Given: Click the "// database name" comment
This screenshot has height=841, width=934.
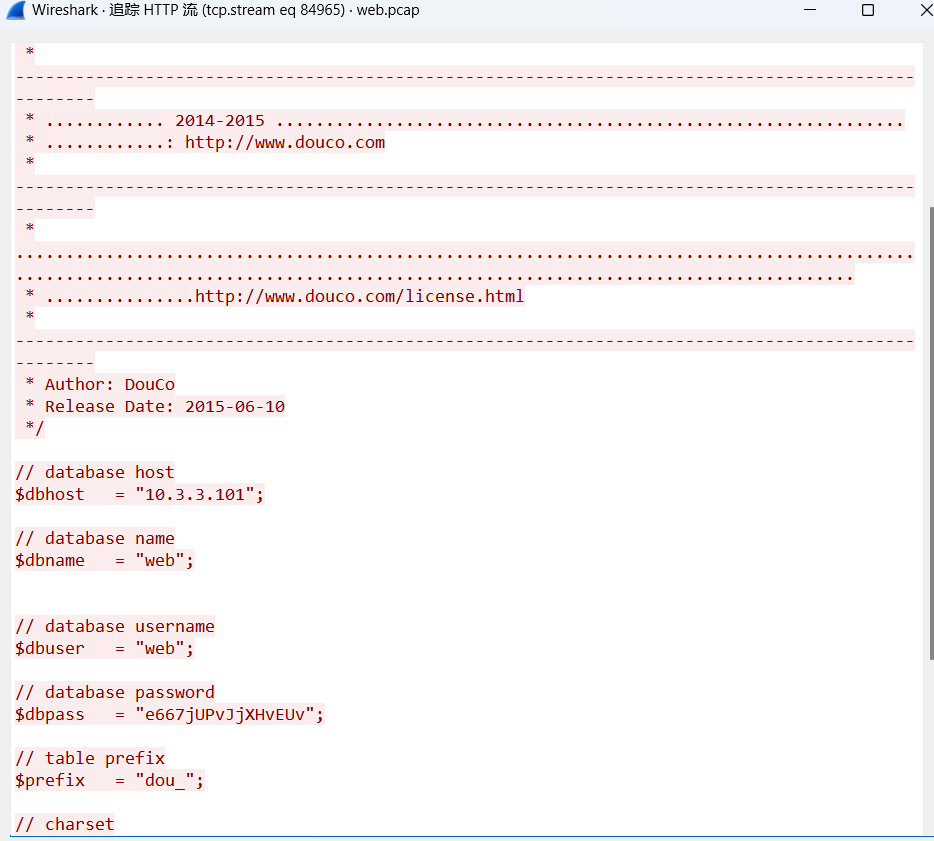Looking at the screenshot, I should pos(95,538).
